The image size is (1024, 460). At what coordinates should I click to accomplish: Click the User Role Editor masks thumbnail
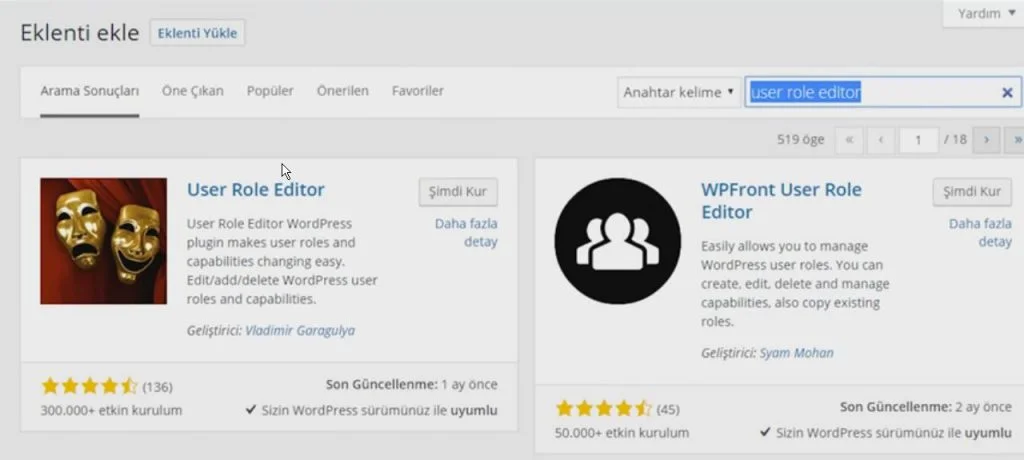(x=103, y=241)
